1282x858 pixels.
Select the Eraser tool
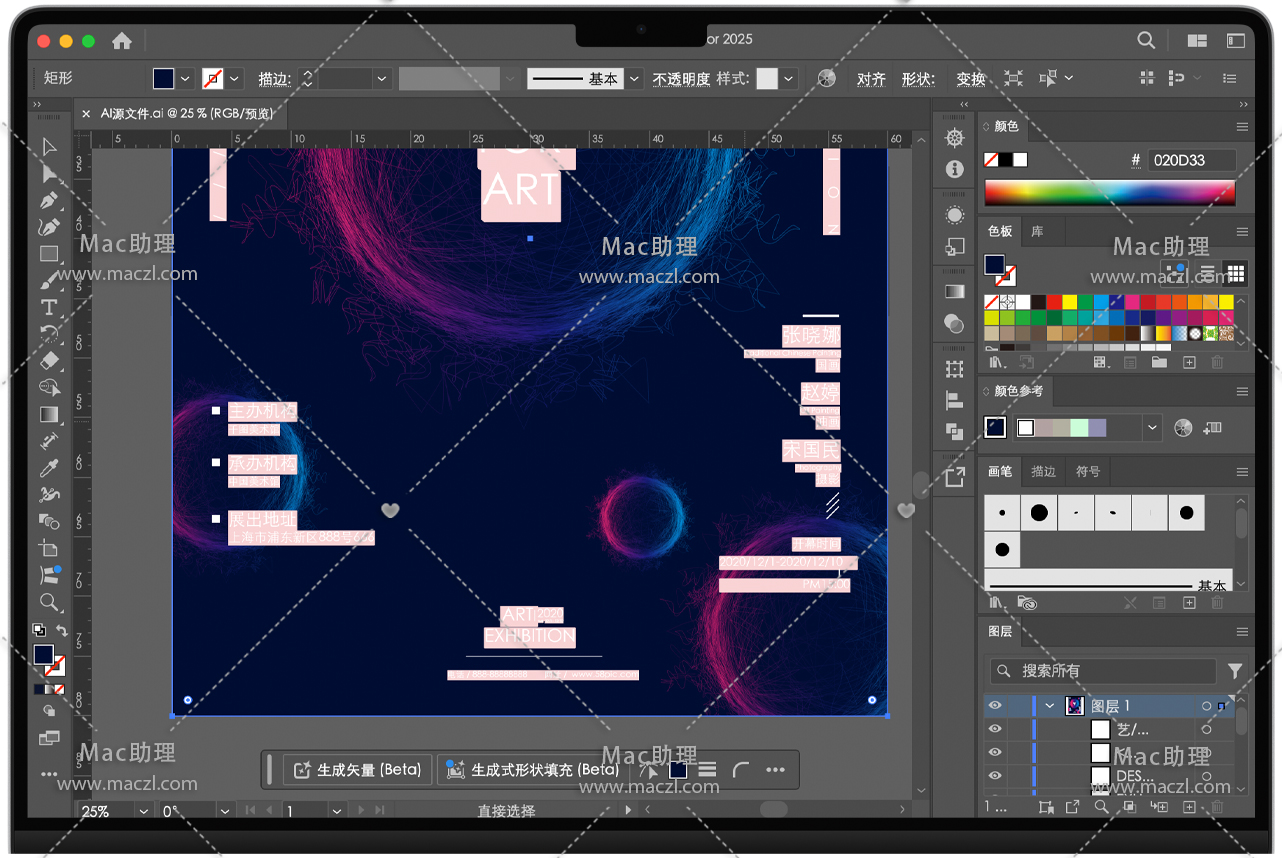tap(49, 361)
